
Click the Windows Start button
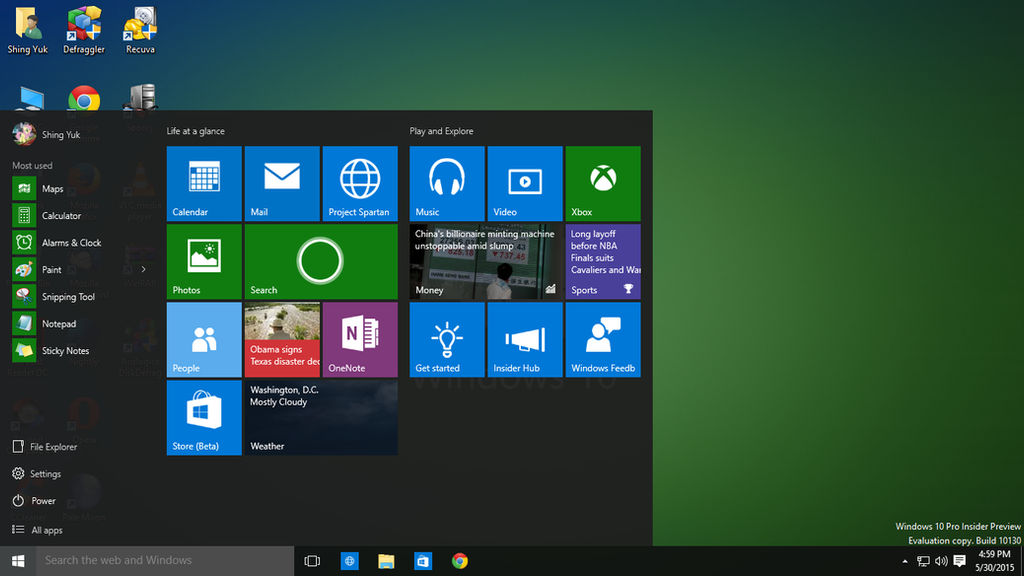[x=18, y=561]
